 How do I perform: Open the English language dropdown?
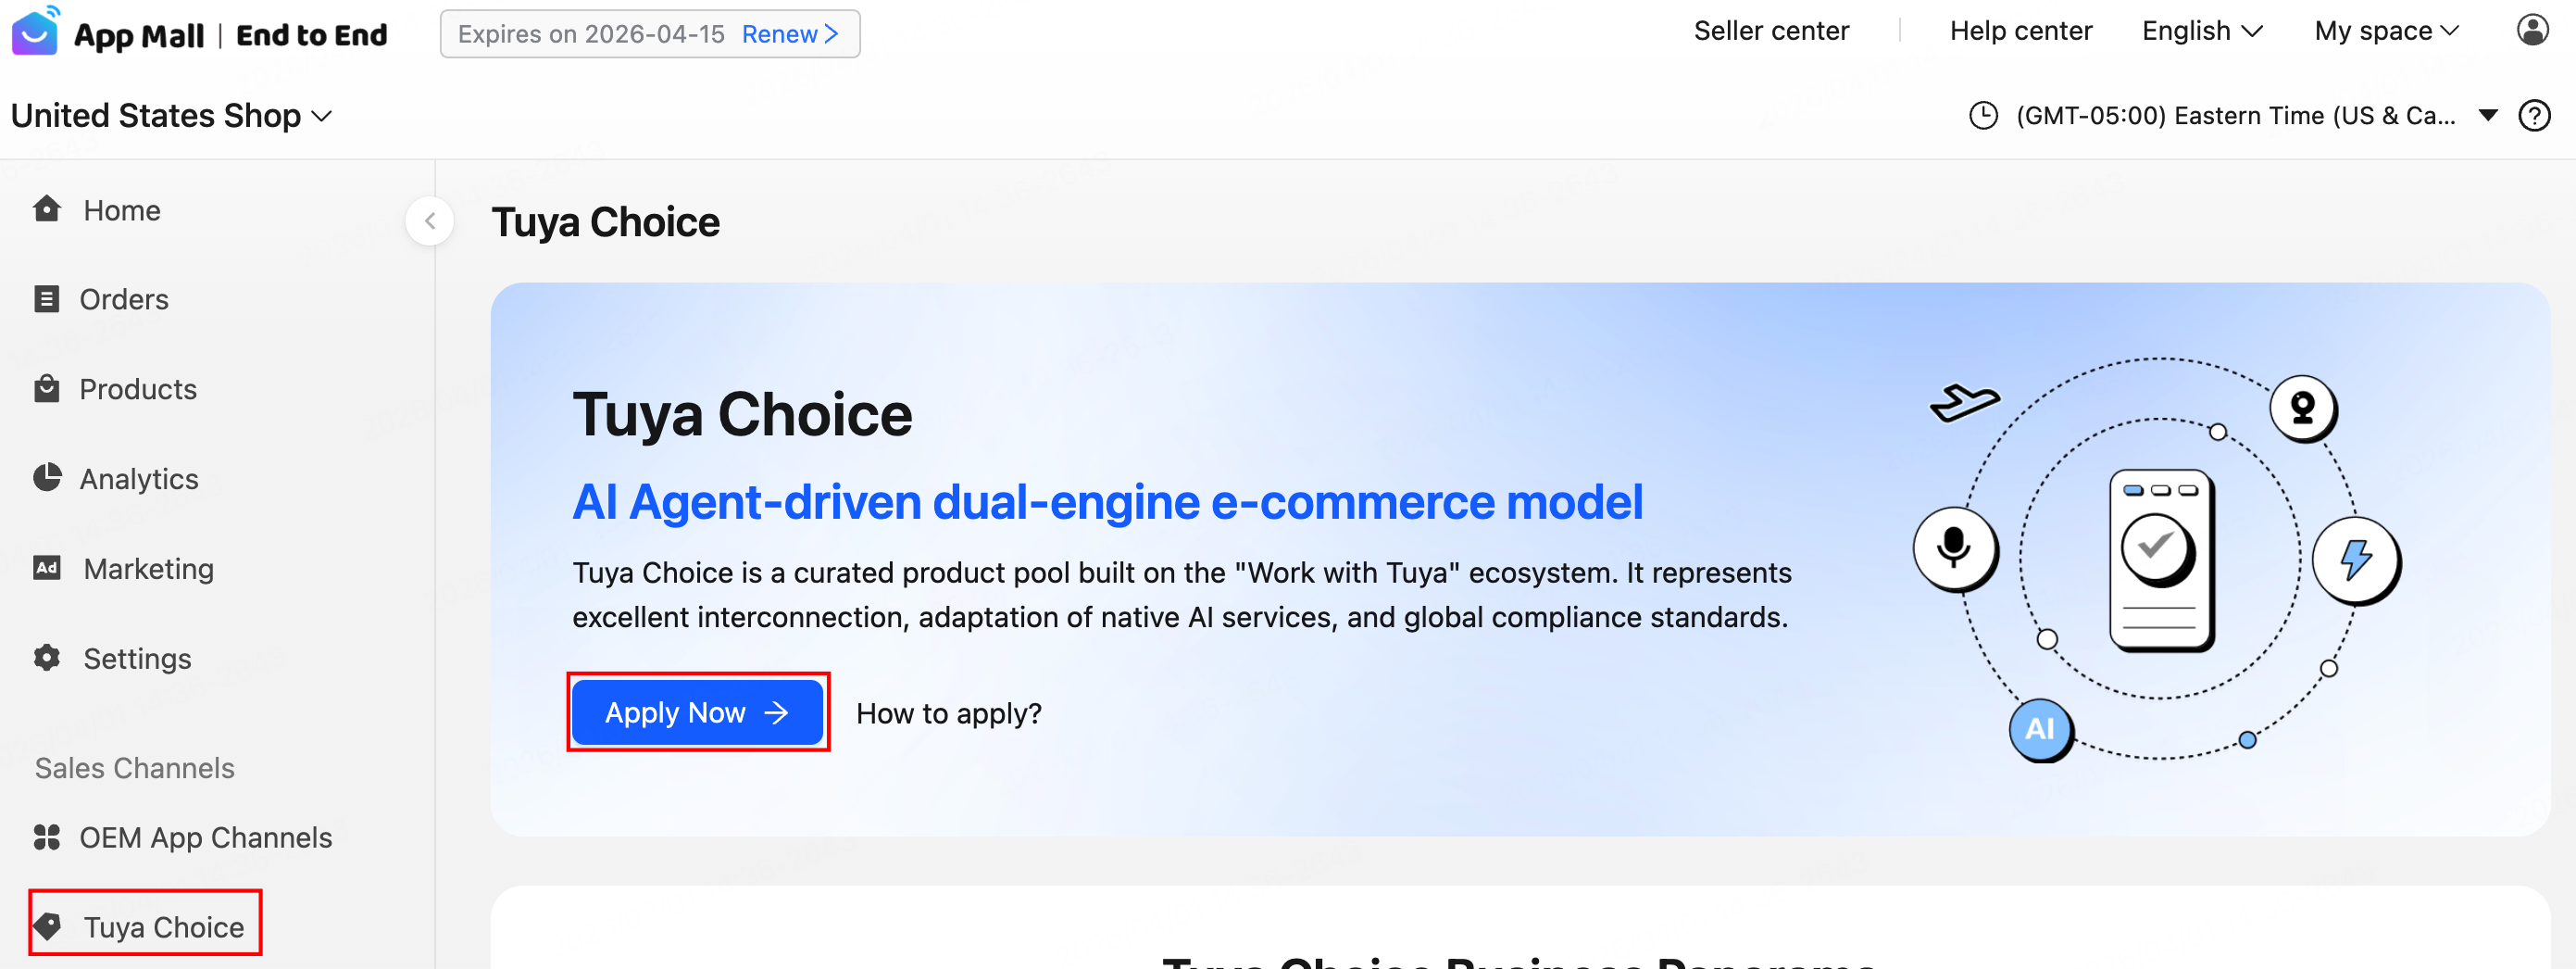click(x=2201, y=32)
